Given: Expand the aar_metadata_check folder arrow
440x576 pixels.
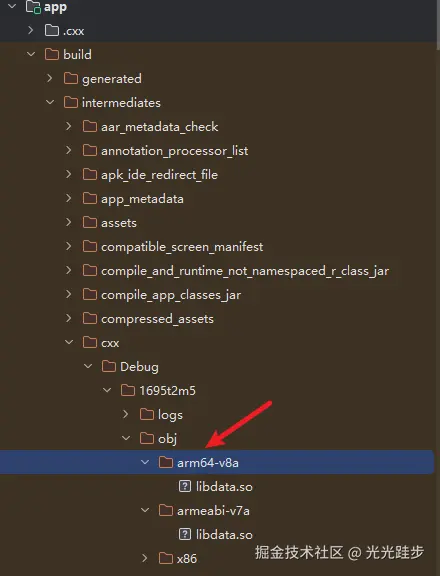Looking at the screenshot, I should [x=69, y=126].
